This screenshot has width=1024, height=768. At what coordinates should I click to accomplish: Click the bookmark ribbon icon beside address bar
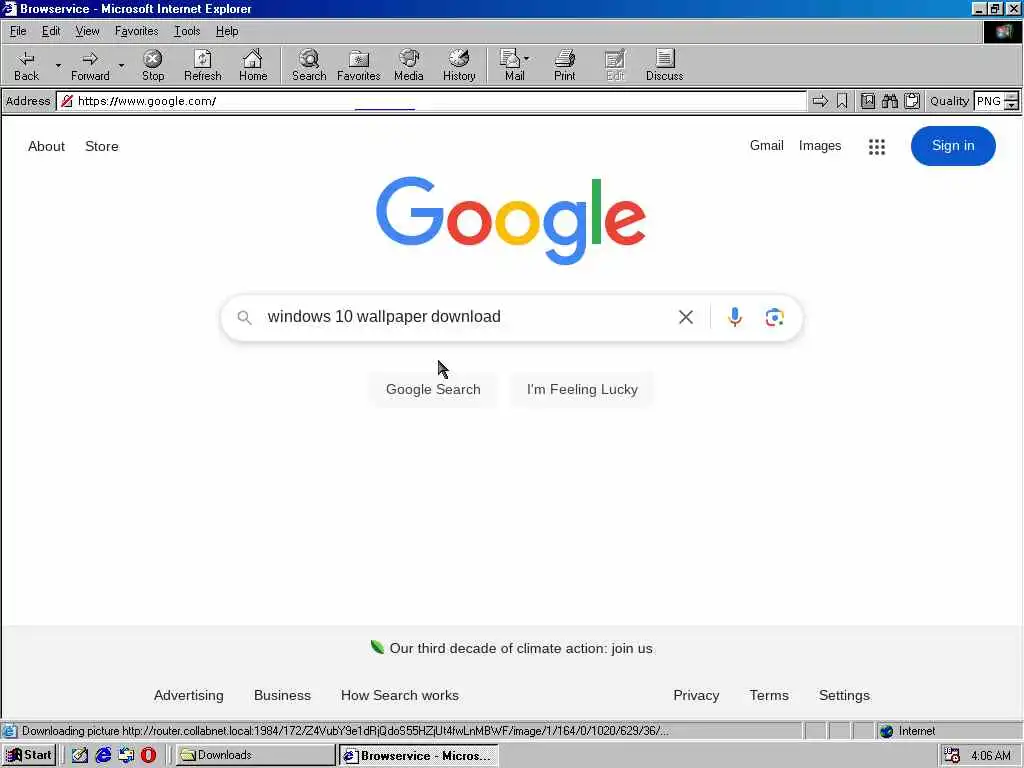(x=842, y=101)
